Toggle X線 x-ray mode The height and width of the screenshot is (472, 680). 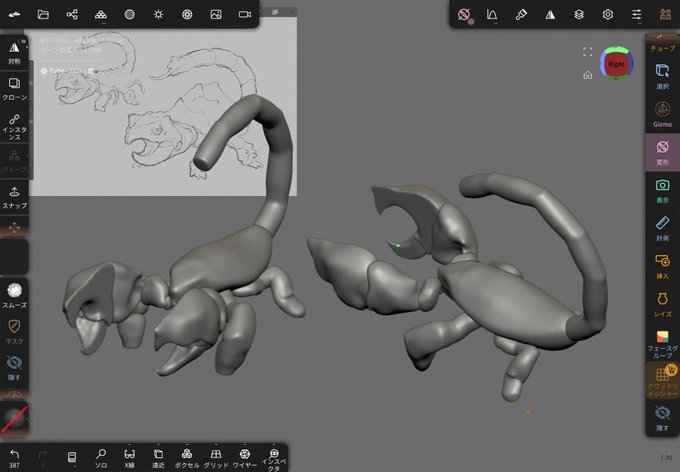(x=129, y=458)
